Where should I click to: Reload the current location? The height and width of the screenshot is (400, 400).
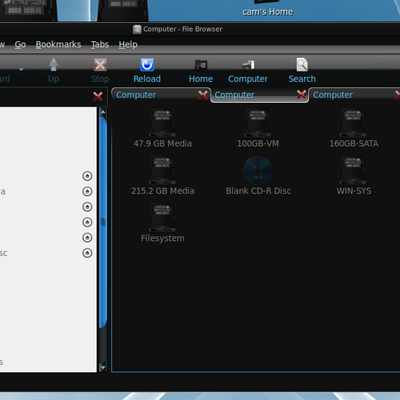147,70
